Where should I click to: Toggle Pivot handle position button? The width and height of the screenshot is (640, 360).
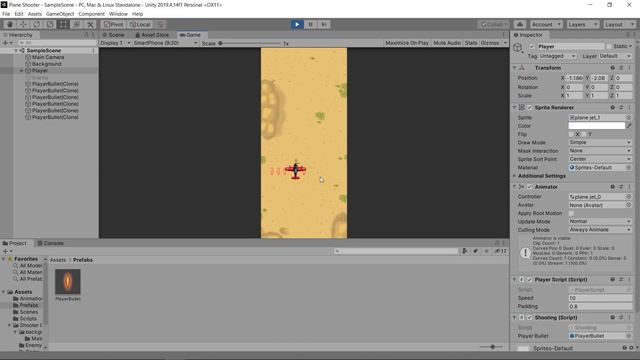click(113, 24)
